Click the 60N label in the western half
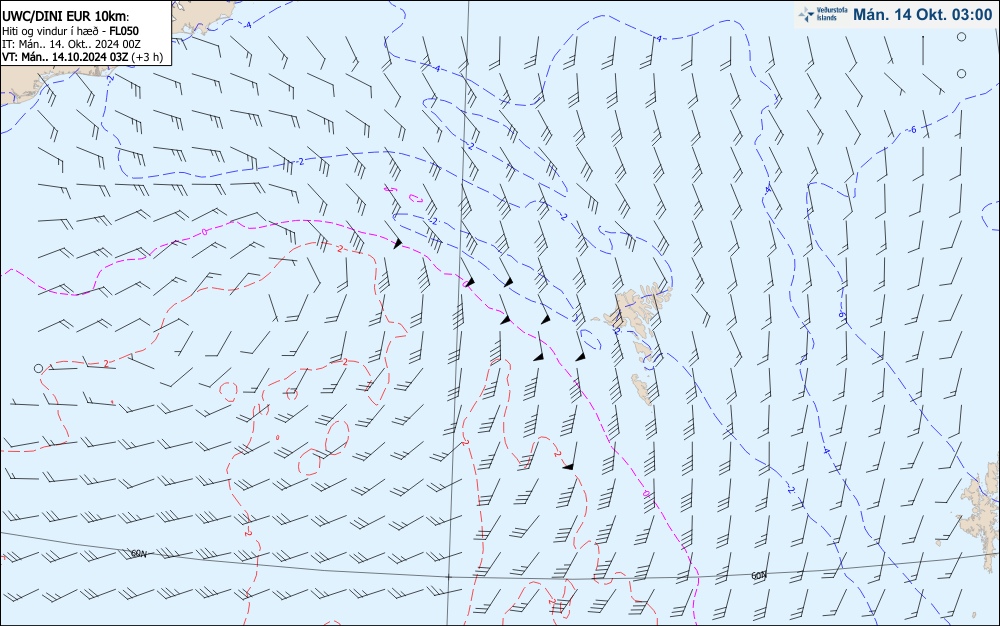 (138, 553)
